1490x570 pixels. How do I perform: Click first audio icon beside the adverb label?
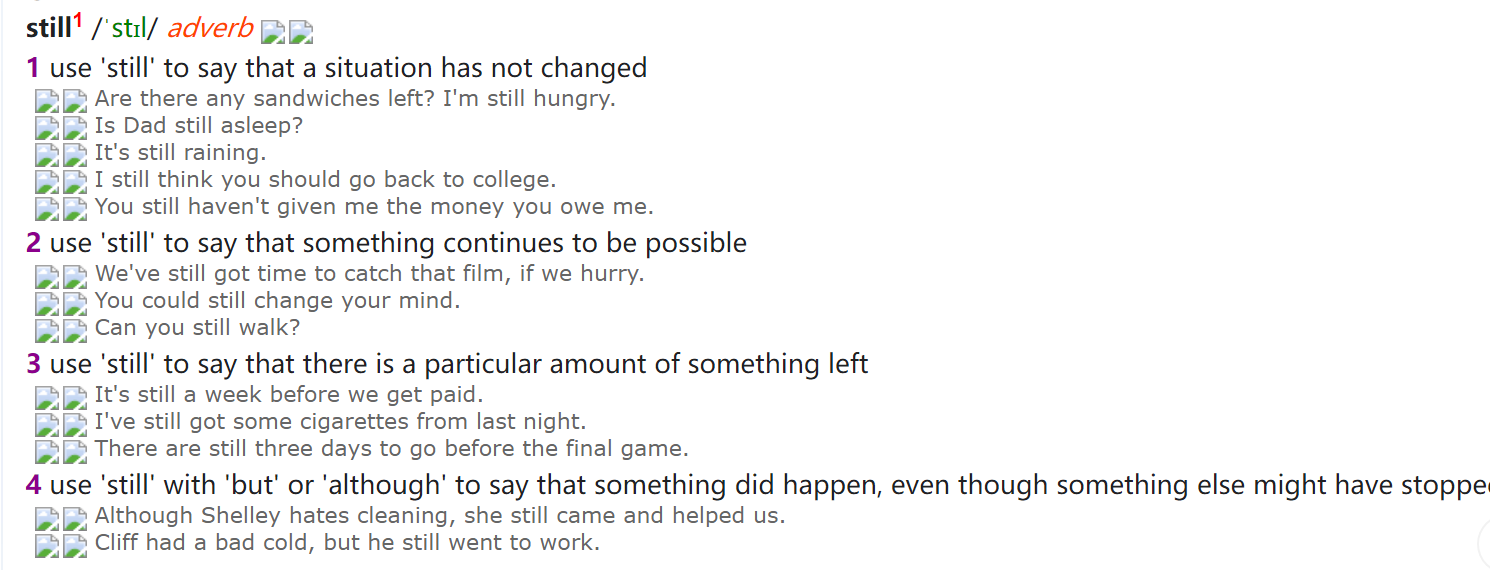coord(273,33)
